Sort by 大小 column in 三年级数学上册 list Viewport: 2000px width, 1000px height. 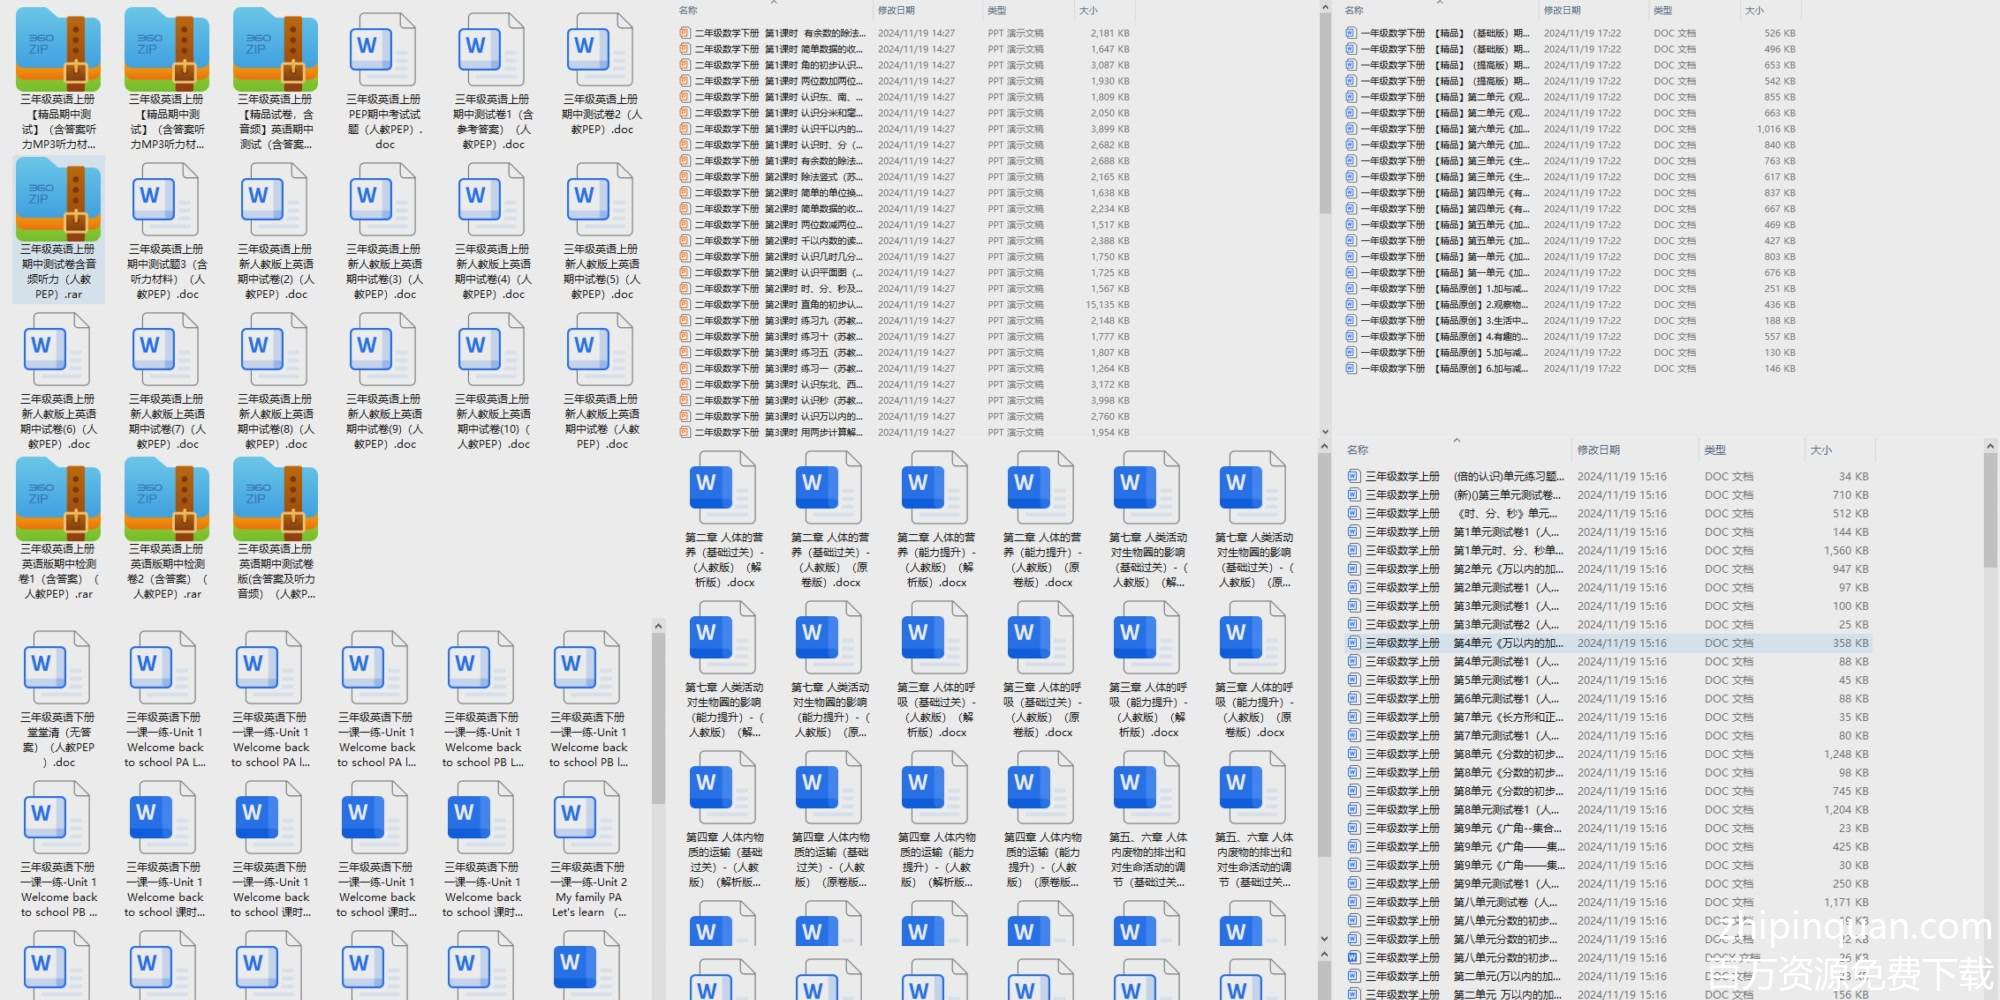click(1821, 450)
